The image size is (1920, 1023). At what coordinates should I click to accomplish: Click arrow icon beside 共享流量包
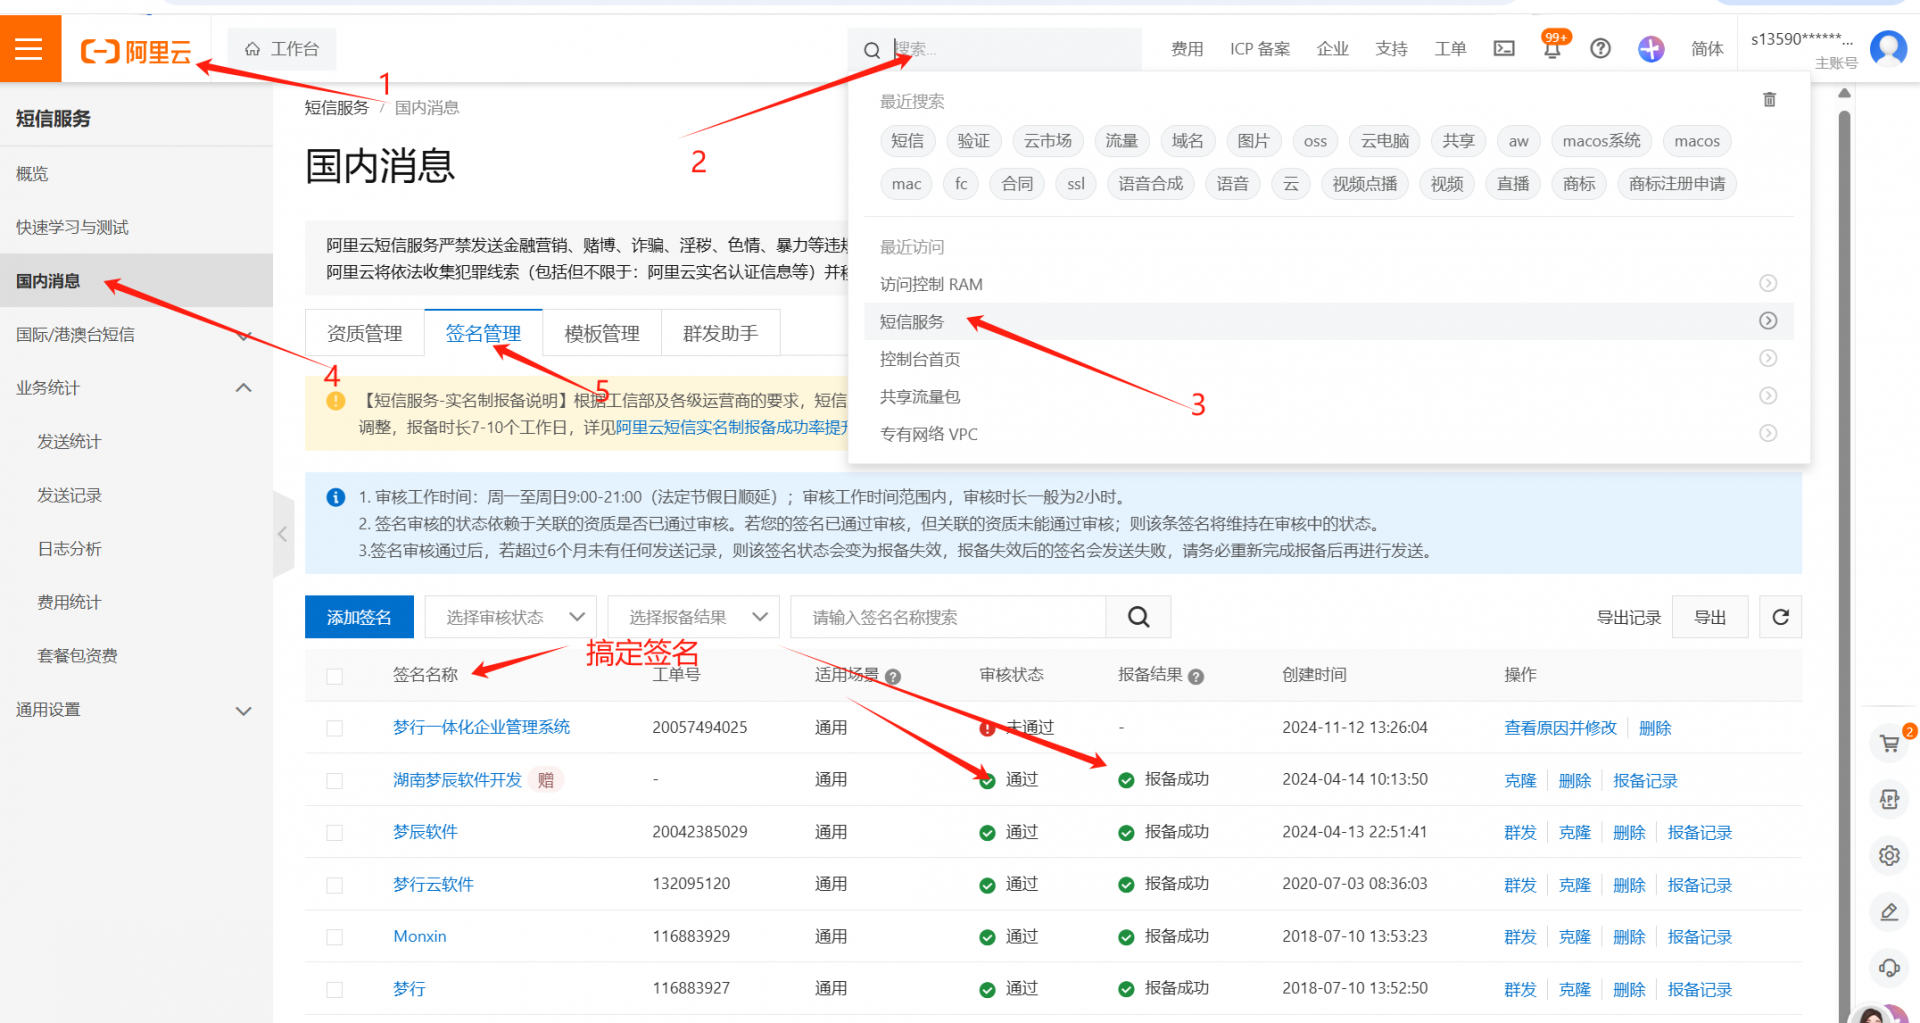click(x=1768, y=395)
